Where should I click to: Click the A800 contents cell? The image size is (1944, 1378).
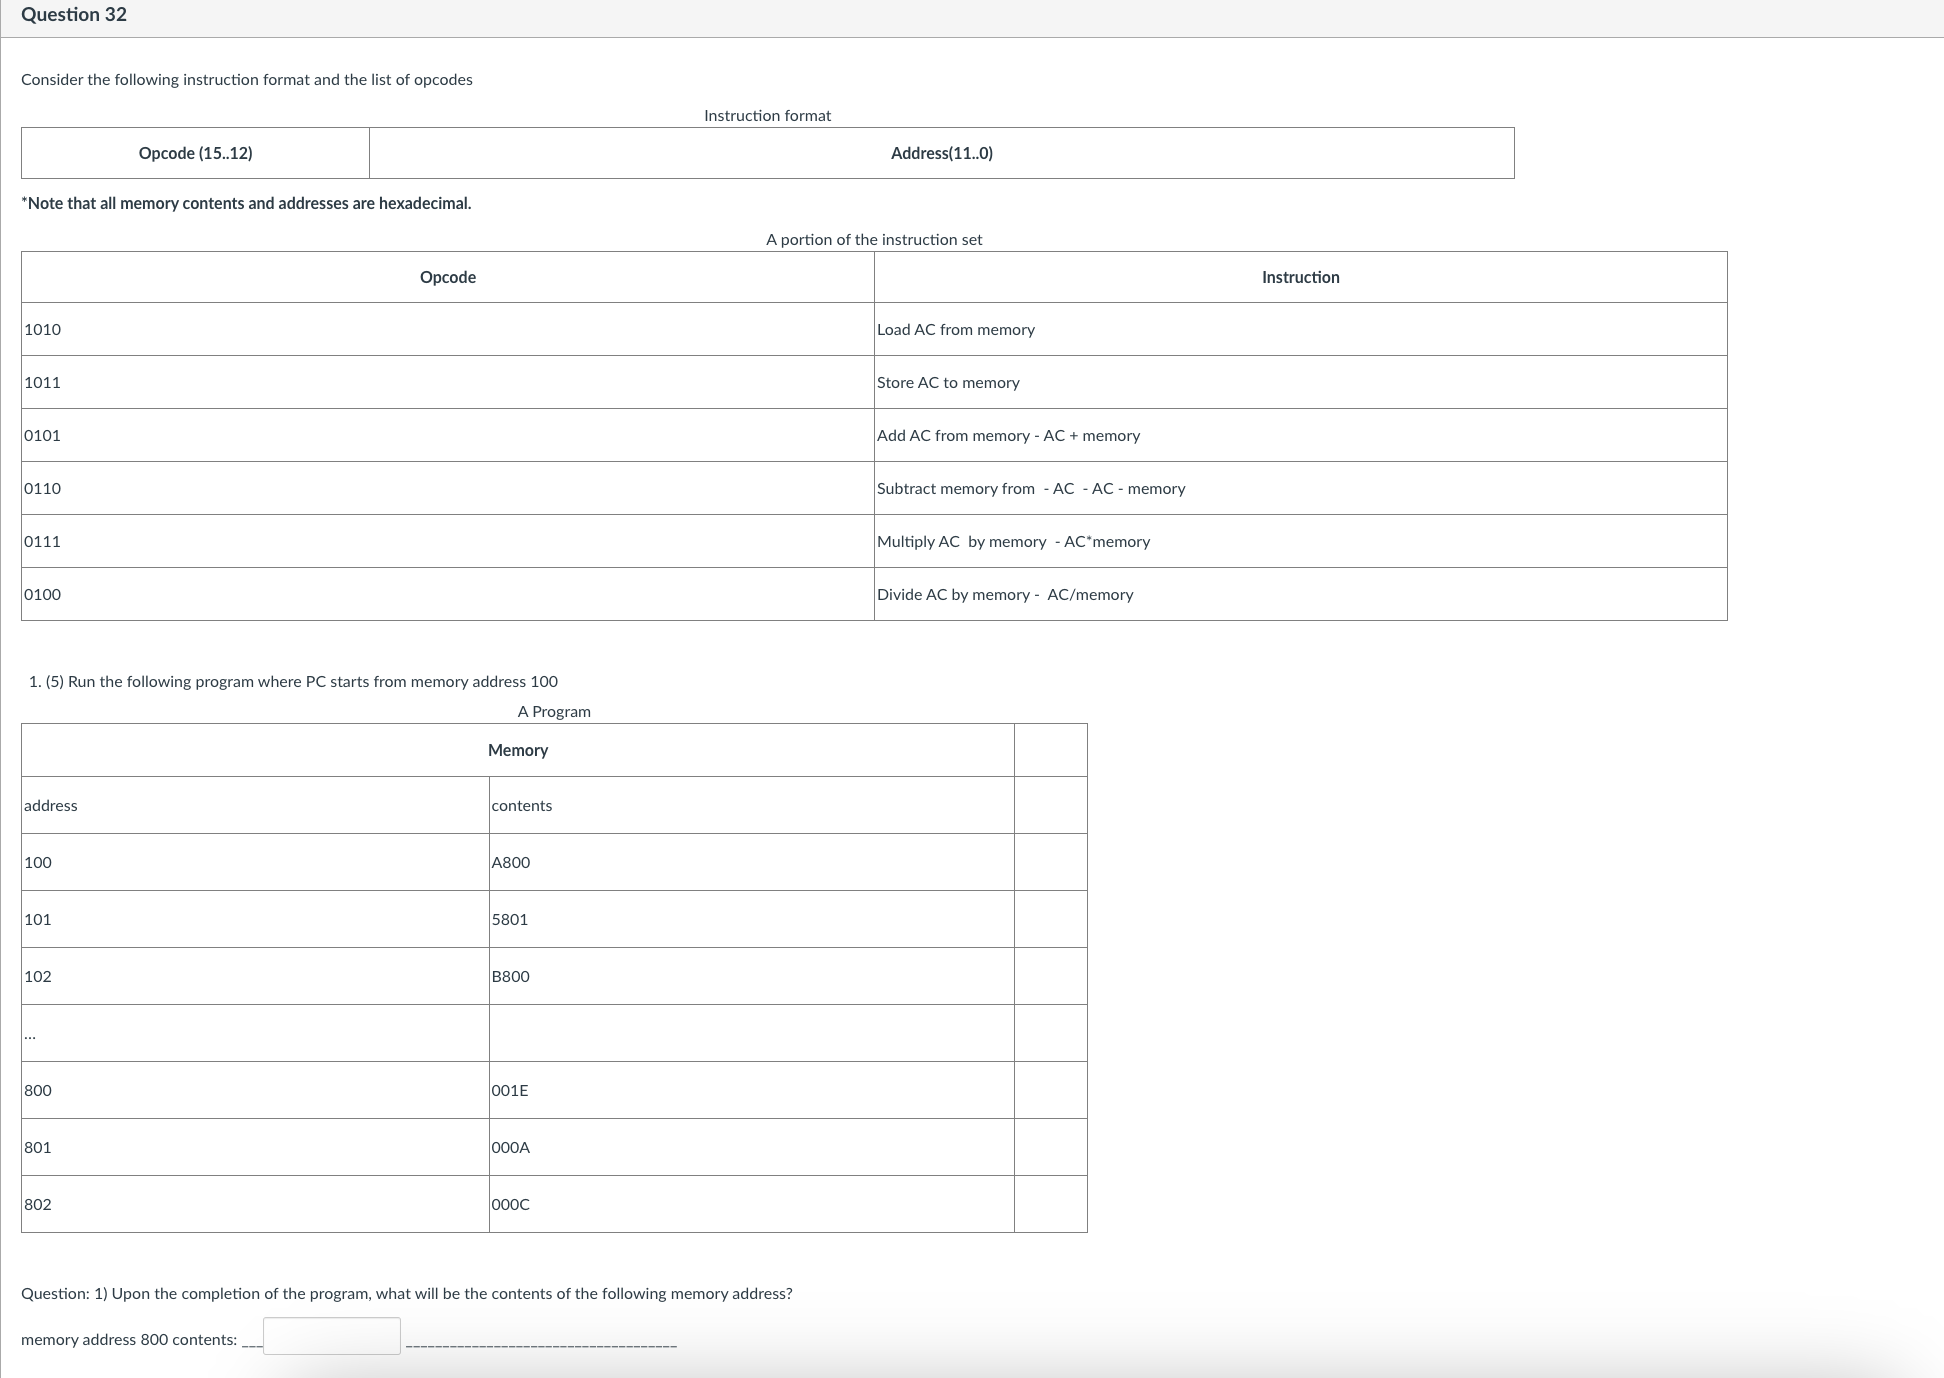[511, 863]
